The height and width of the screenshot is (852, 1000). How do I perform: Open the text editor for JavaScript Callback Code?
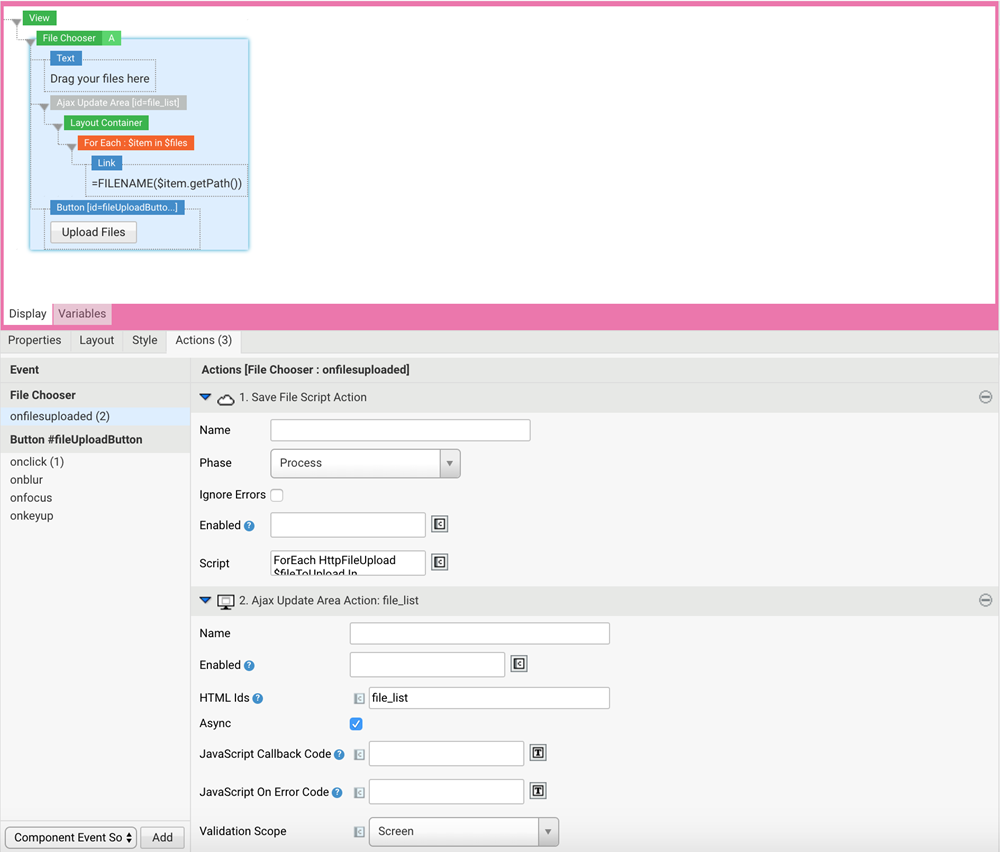click(x=537, y=753)
